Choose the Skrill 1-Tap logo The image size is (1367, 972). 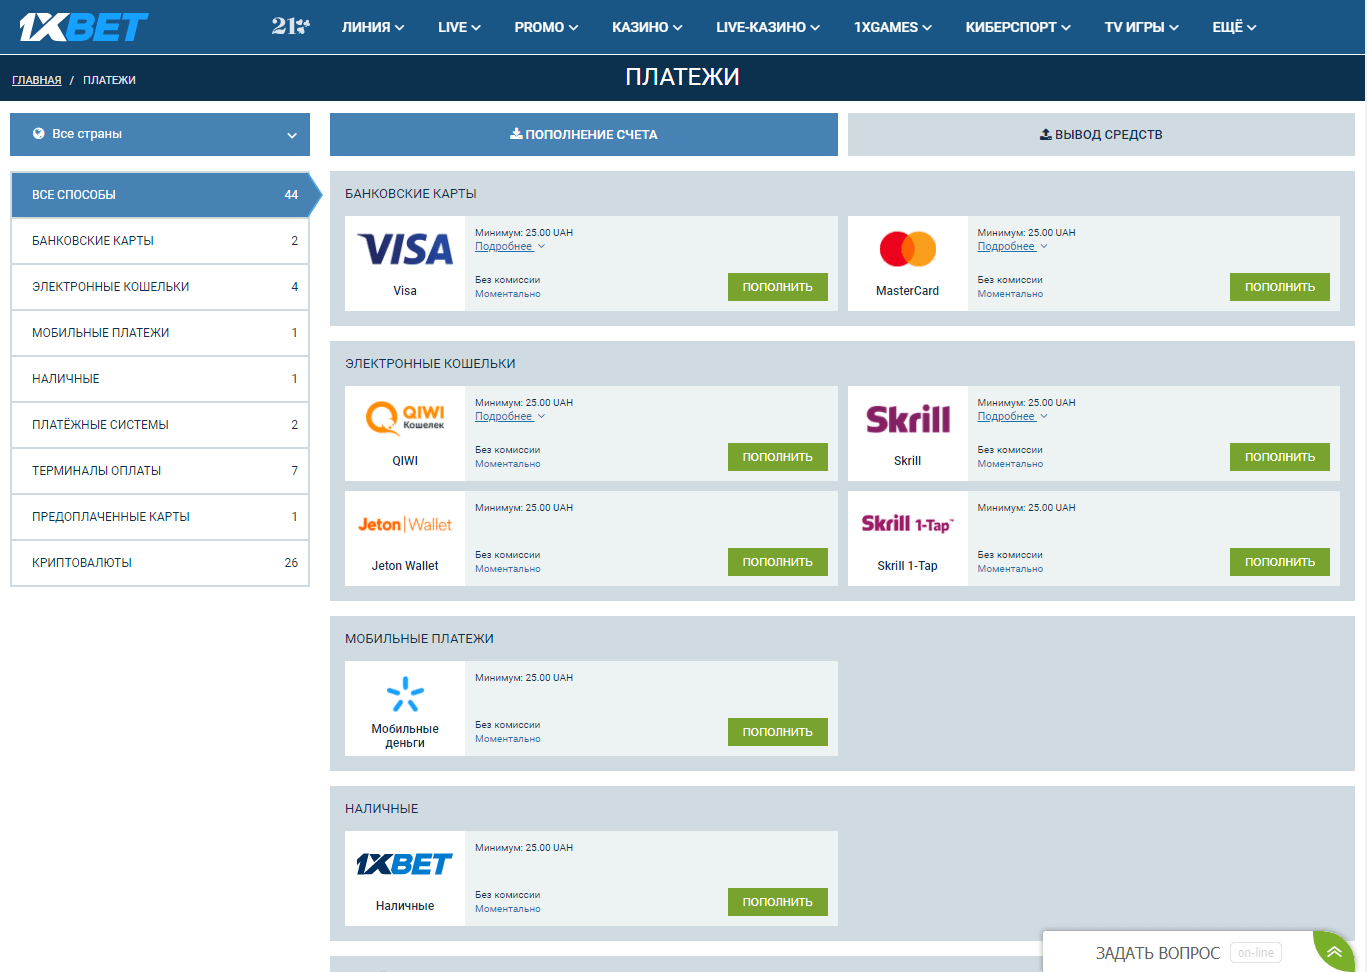click(x=908, y=524)
